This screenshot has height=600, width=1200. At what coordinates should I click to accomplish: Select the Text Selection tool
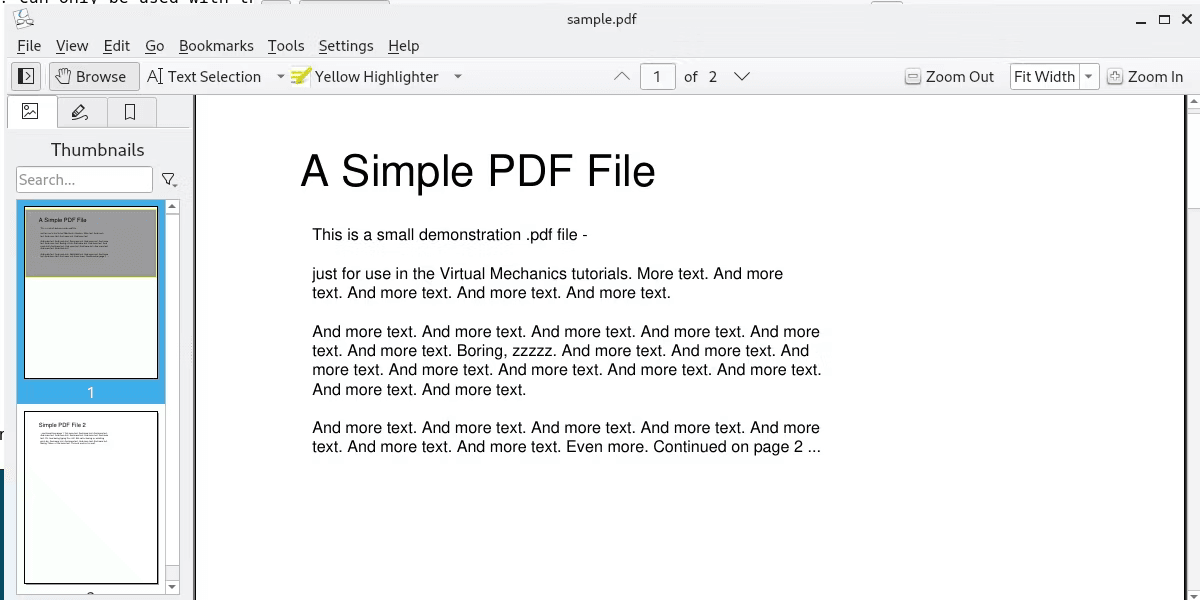point(205,76)
